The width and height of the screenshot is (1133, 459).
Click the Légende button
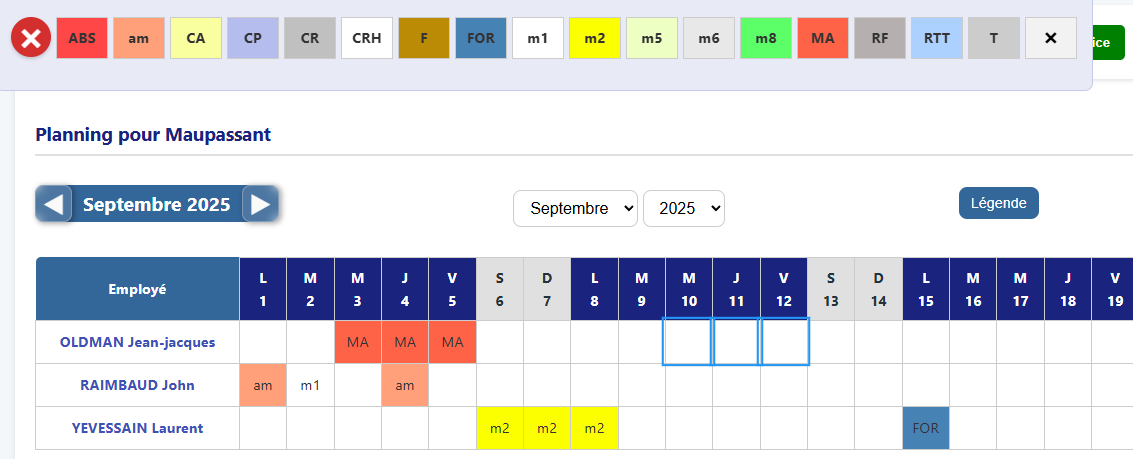click(x=998, y=203)
